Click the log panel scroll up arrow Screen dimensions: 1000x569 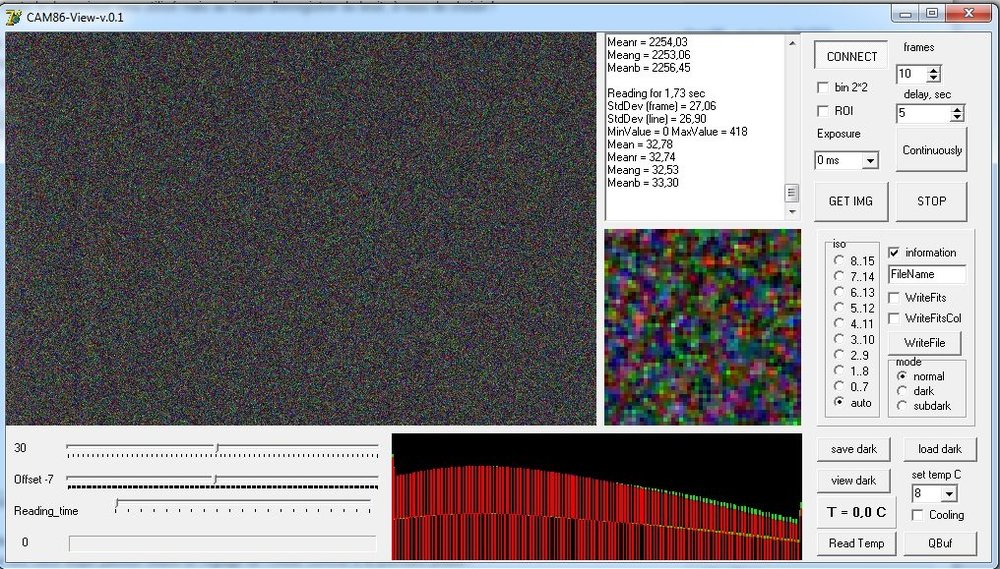792,43
